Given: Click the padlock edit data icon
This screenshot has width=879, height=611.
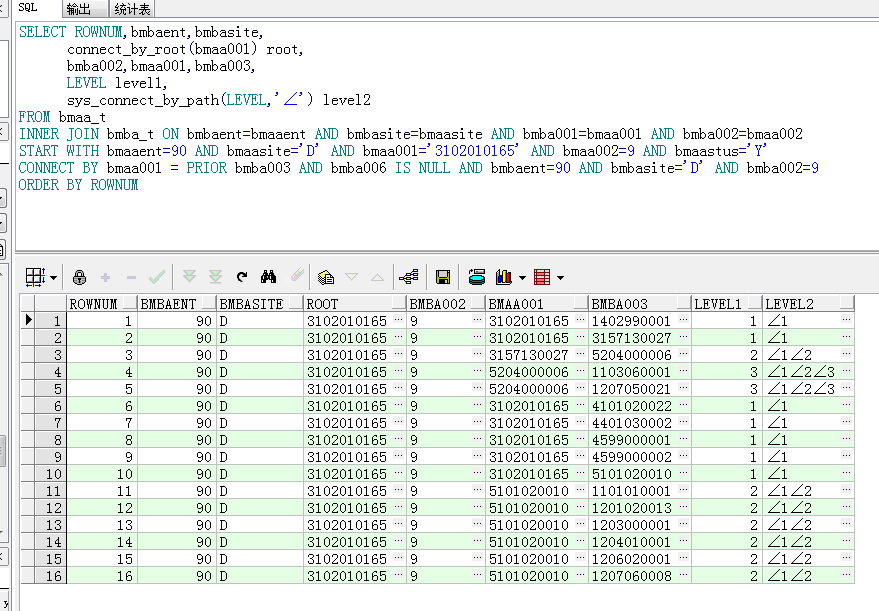Looking at the screenshot, I should pos(80,277).
